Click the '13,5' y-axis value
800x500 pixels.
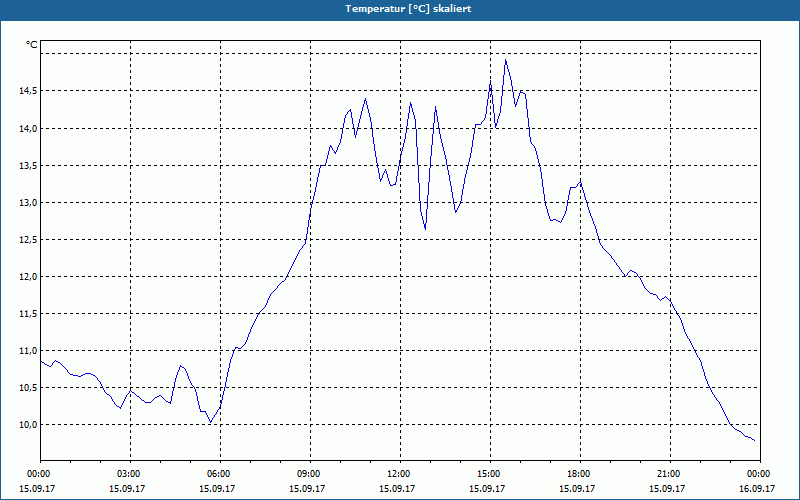29,166
